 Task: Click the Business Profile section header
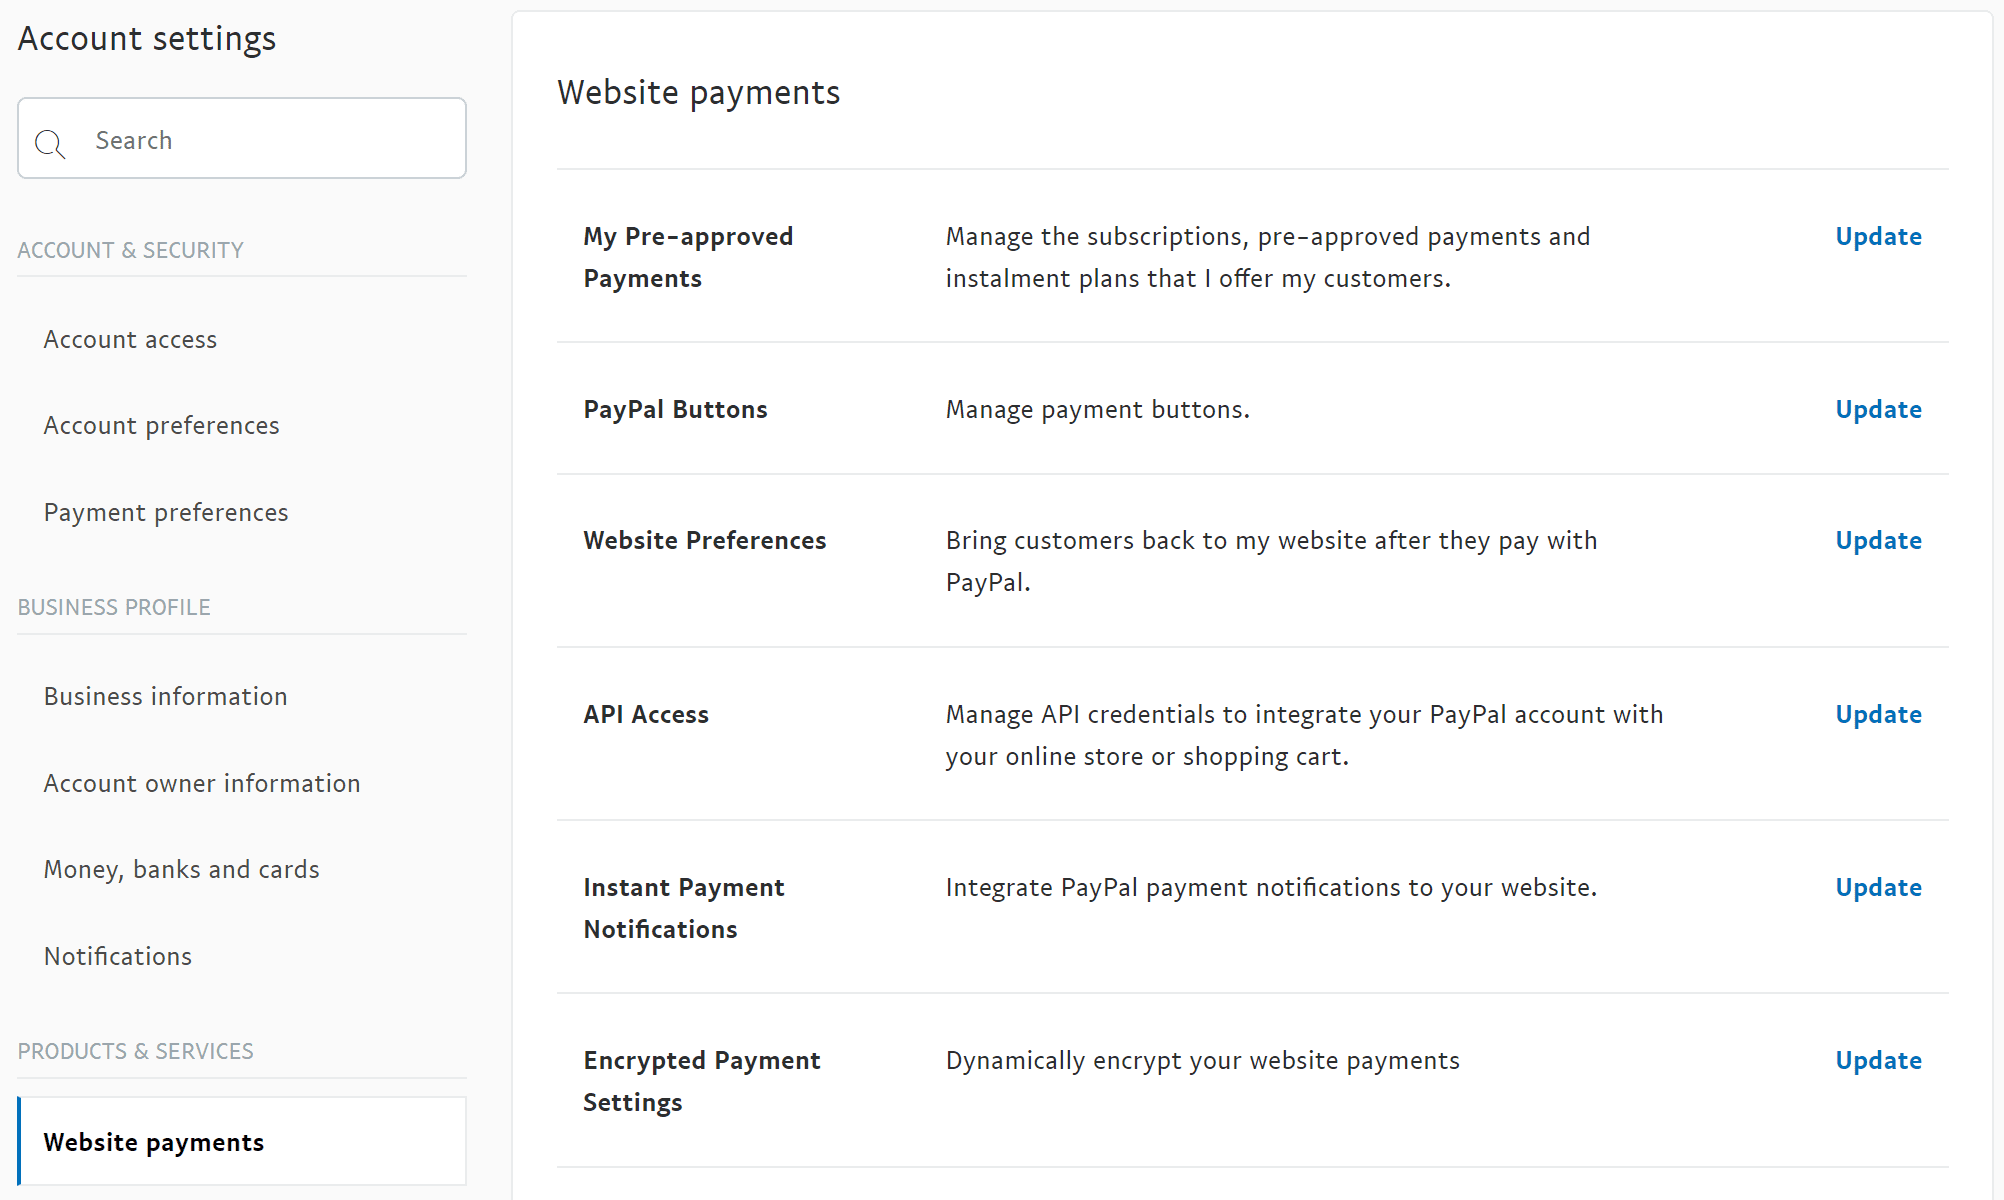click(x=114, y=608)
